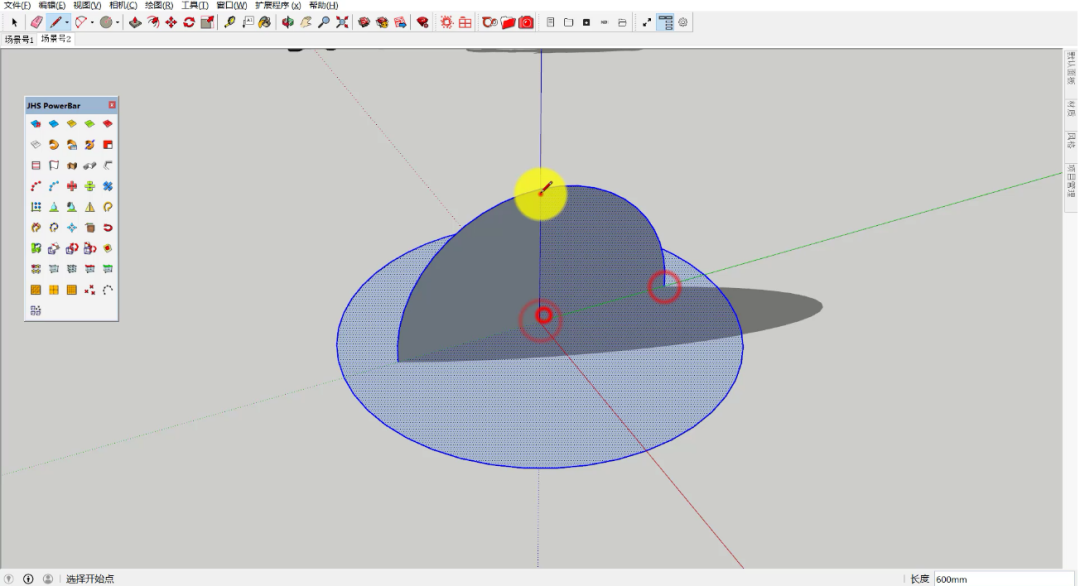
Task: Activate the Orbit camera tool
Action: [288, 23]
